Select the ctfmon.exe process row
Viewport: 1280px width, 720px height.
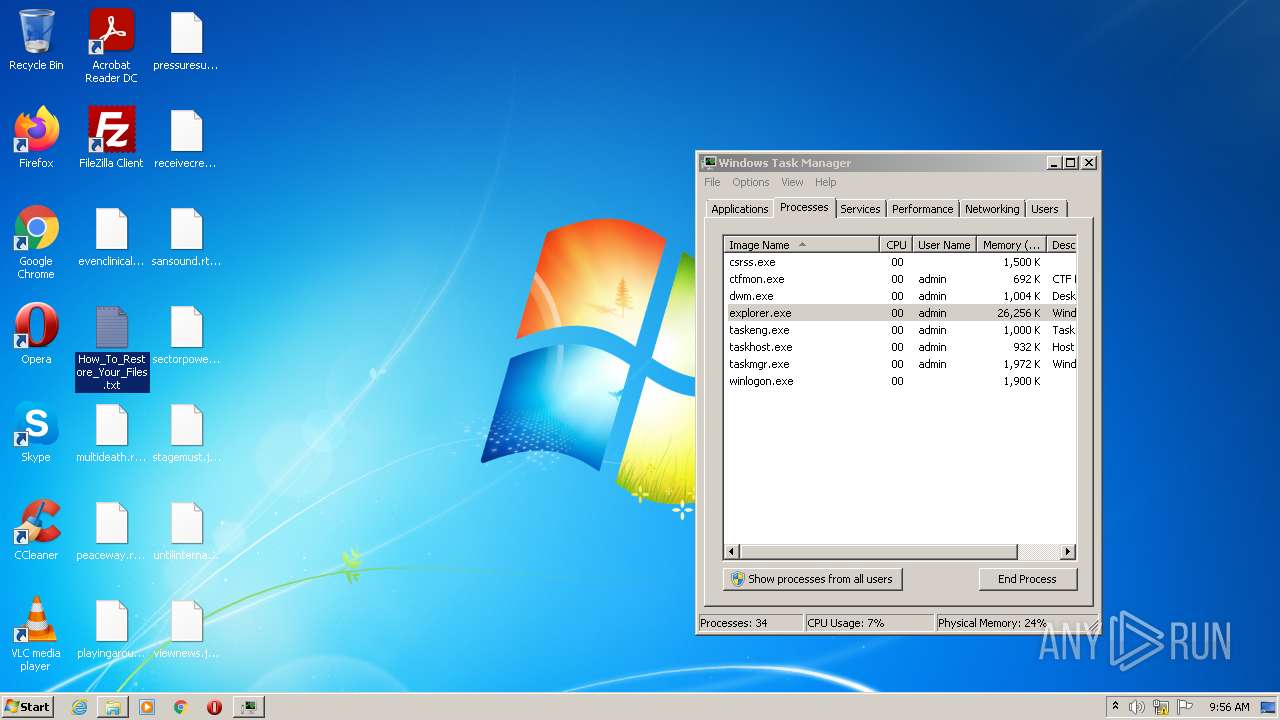click(900, 279)
